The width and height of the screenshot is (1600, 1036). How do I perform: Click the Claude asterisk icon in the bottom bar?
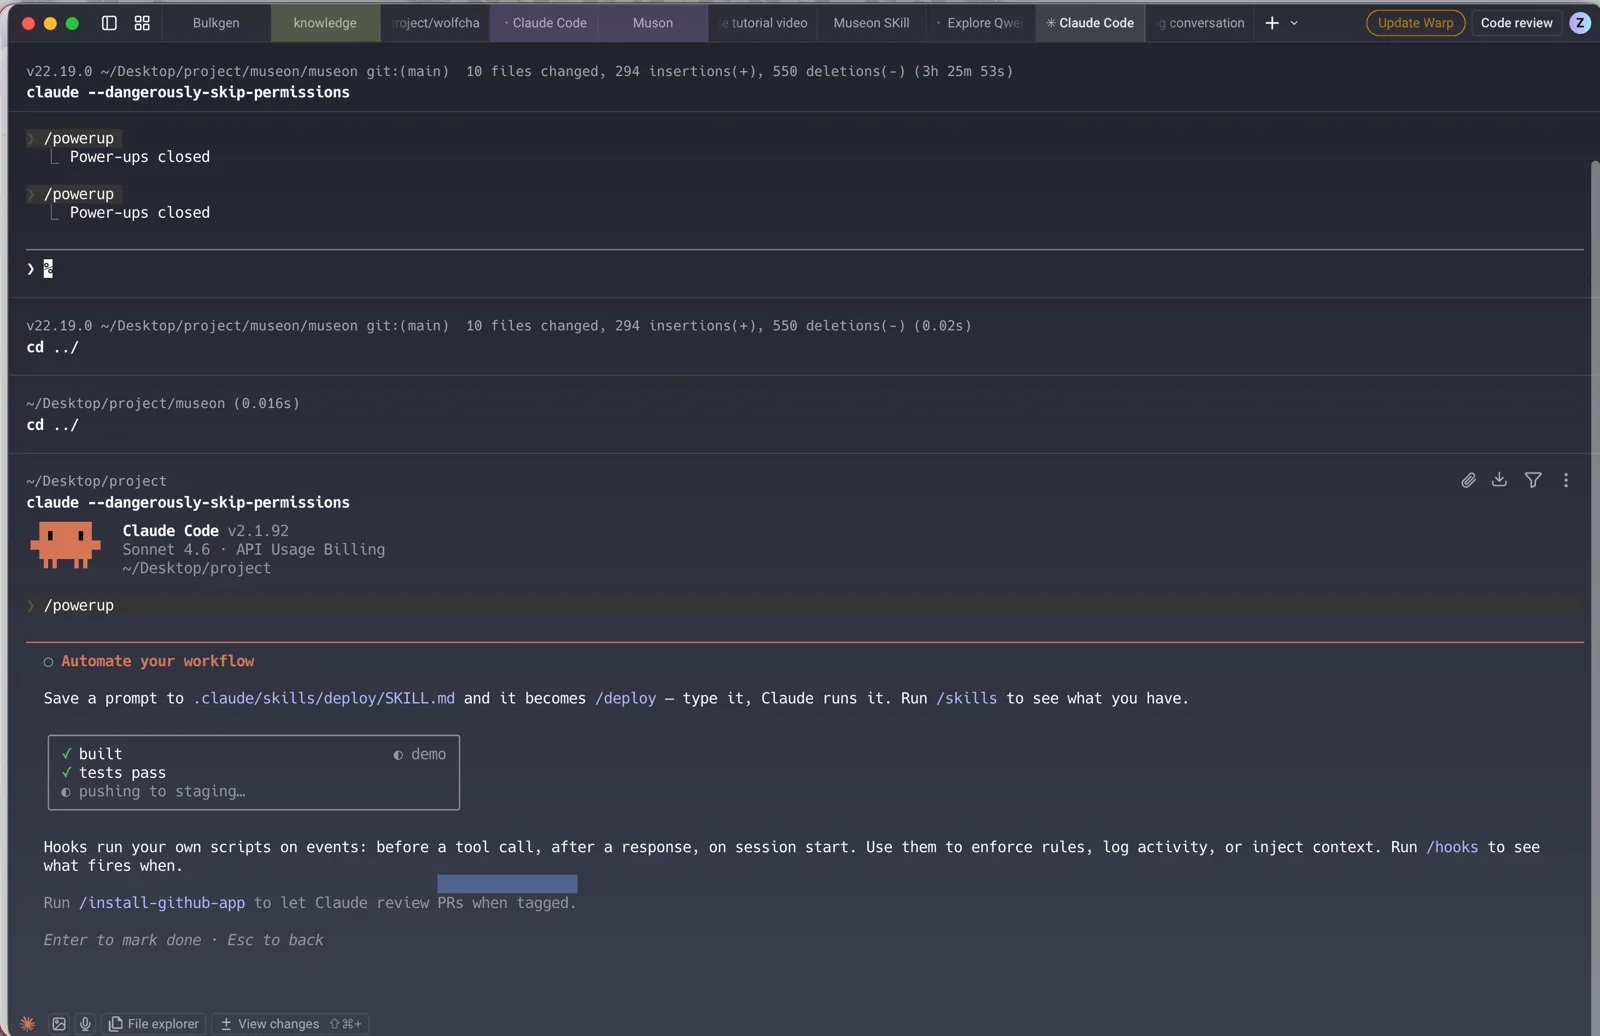point(28,1023)
